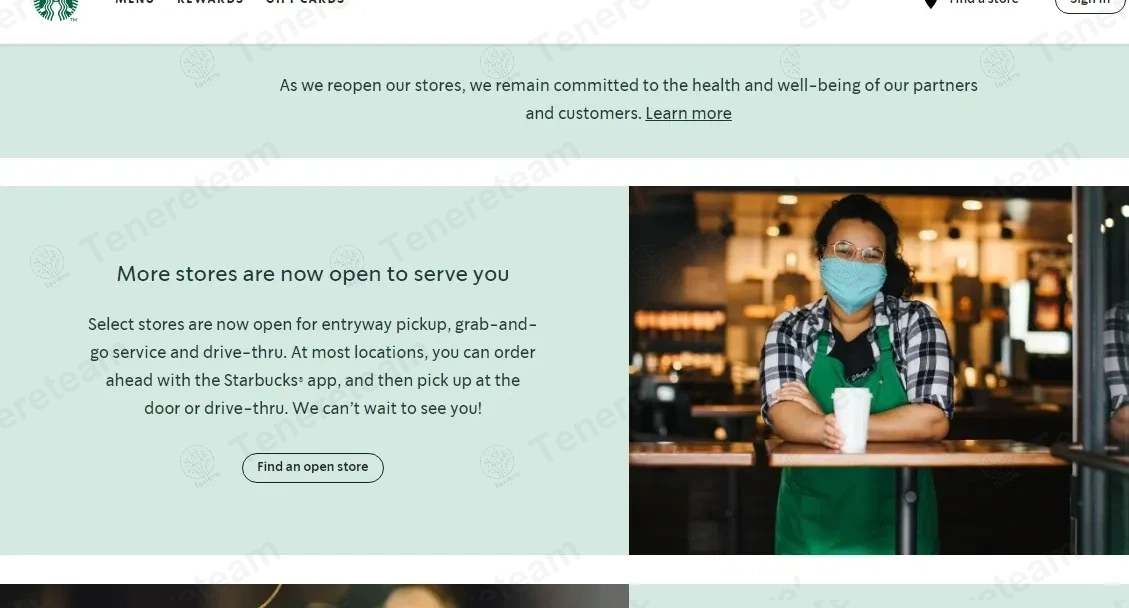Screen dimensions: 1129x608
Task: Follow the Learn more link
Action: tap(688, 113)
